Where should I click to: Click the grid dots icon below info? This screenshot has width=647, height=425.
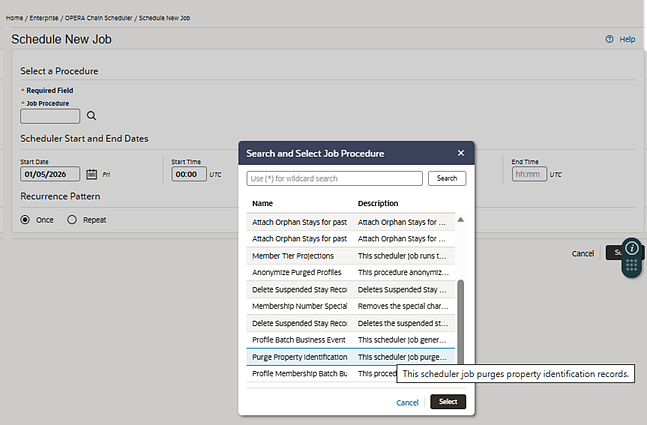point(632,265)
